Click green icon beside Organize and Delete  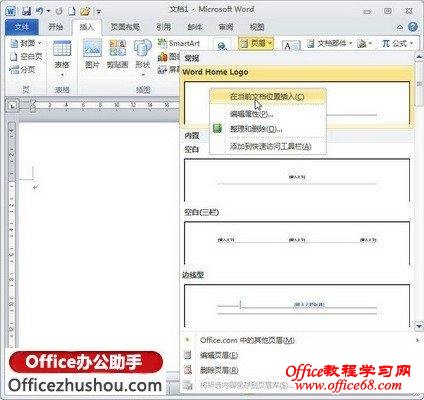click(217, 128)
